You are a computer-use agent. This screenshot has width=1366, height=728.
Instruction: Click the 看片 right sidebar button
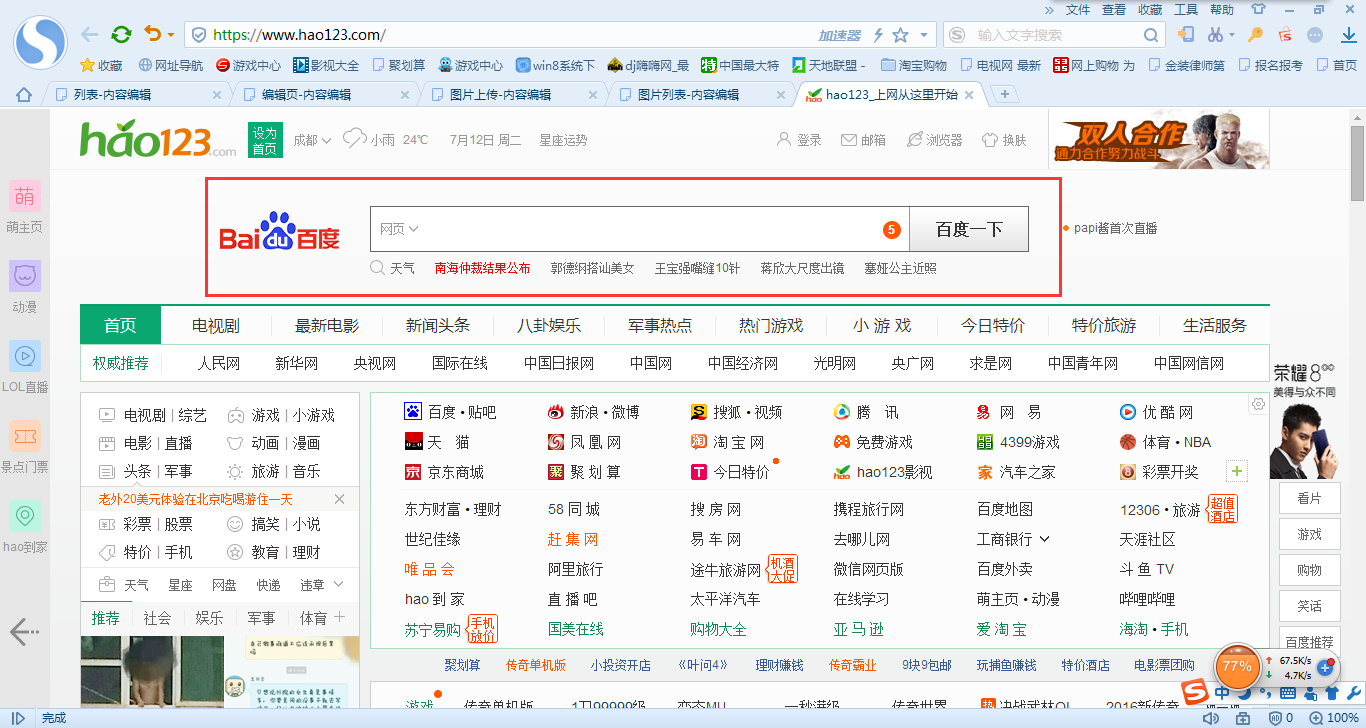pyautogui.click(x=1309, y=498)
